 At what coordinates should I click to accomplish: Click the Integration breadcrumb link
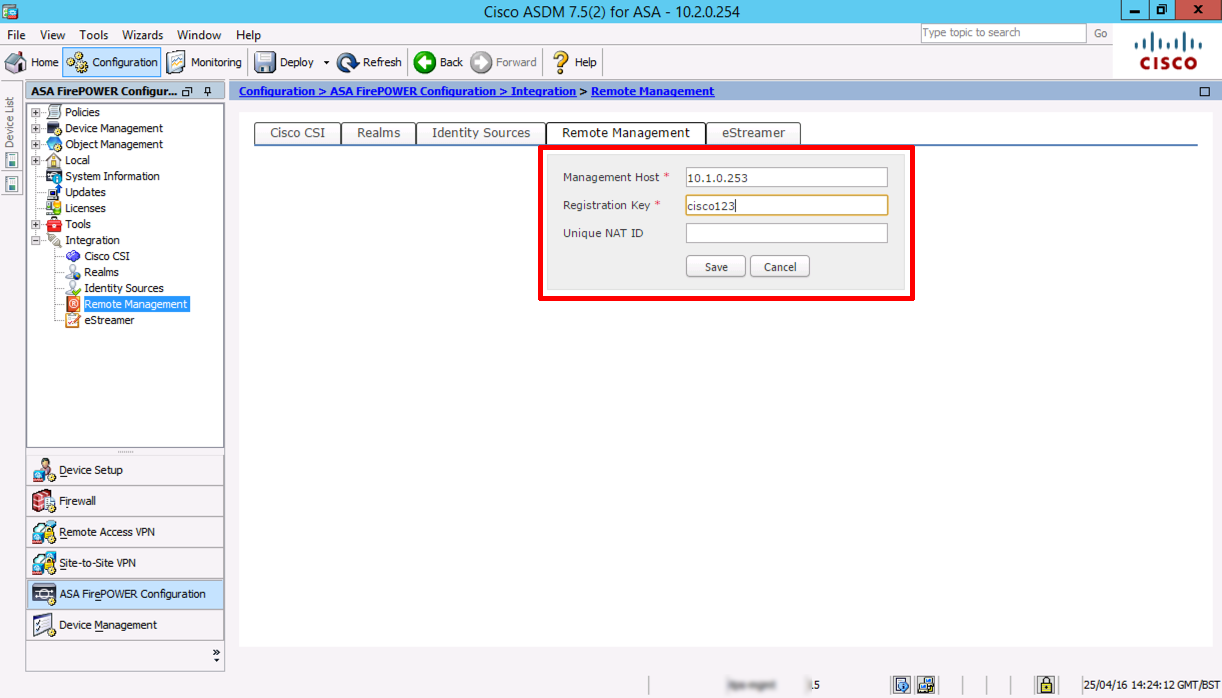click(x=543, y=91)
